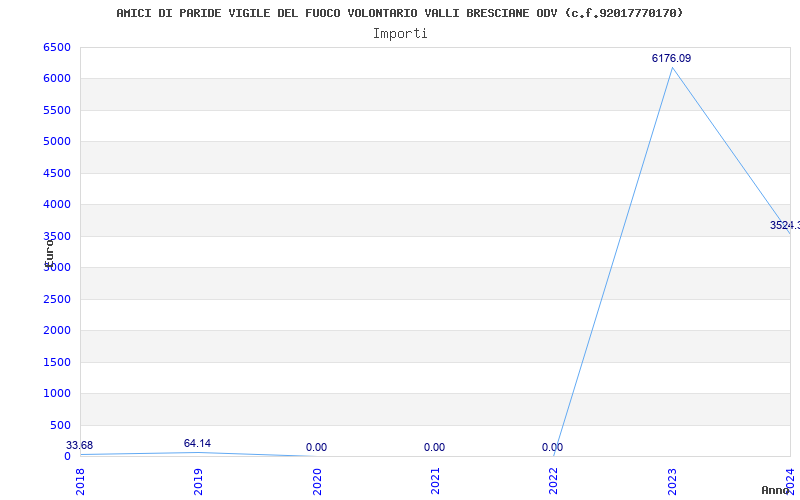Viewport: 800px width, 500px height.
Task: Click the 3524 data label near 2024
Action: click(x=785, y=225)
